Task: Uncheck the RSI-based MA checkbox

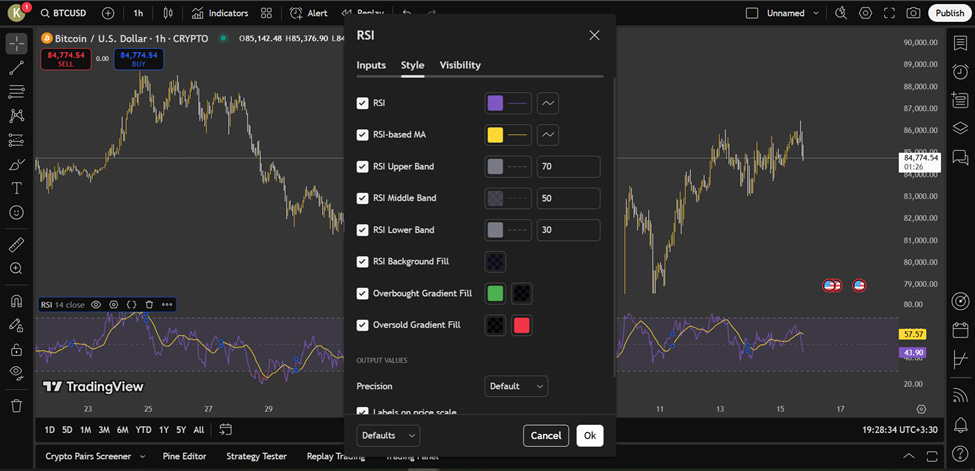Action: 363,135
